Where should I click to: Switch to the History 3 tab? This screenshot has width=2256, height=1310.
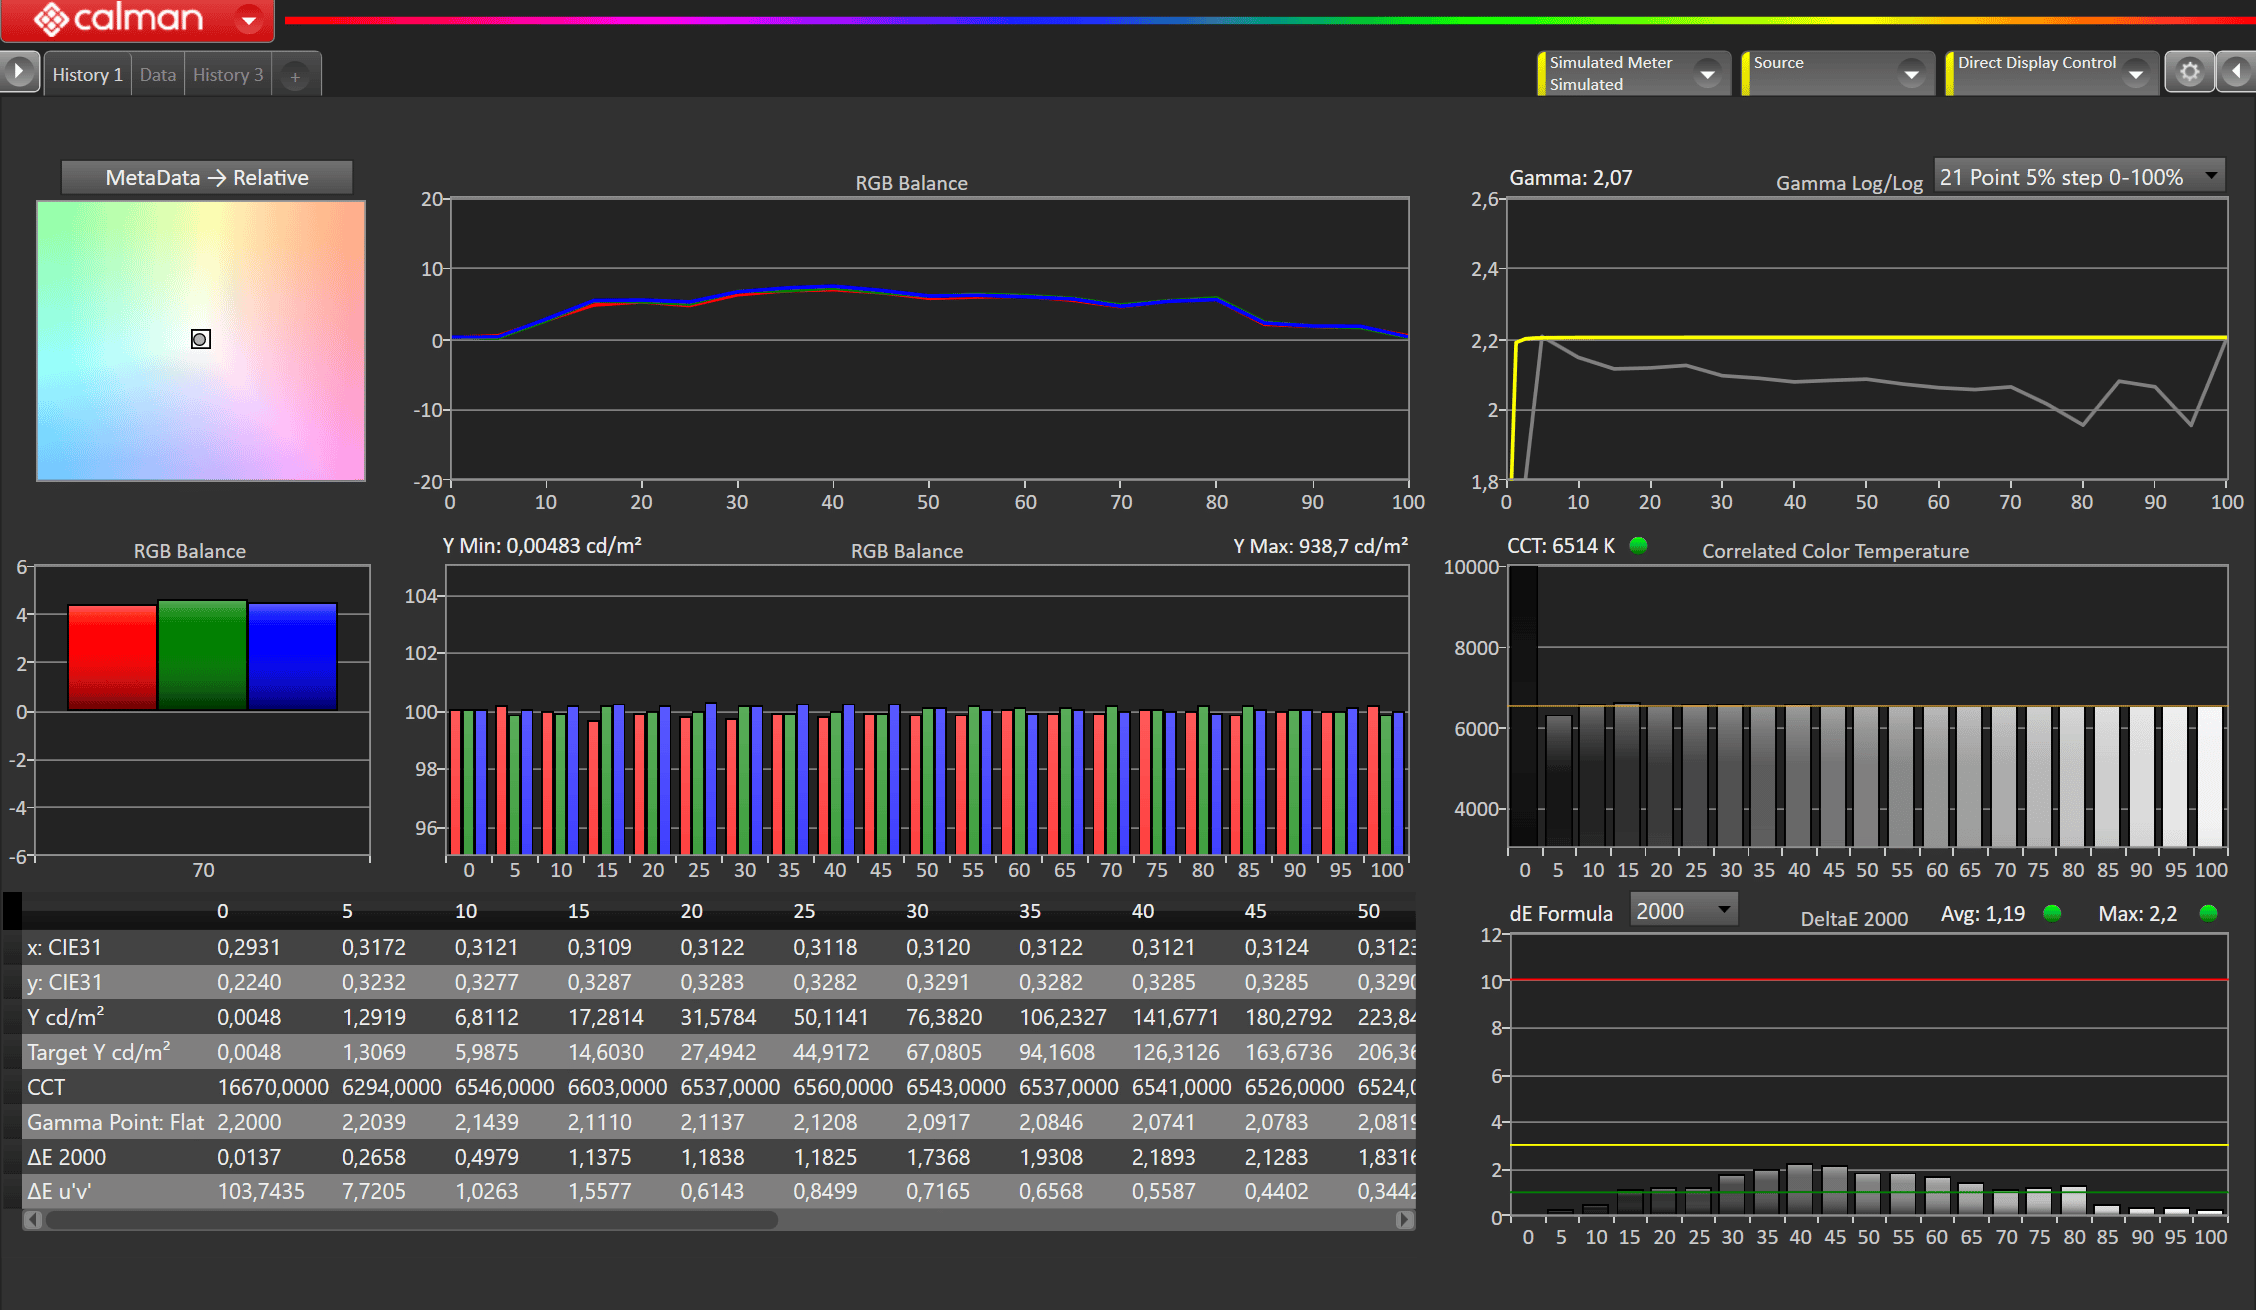[228, 75]
